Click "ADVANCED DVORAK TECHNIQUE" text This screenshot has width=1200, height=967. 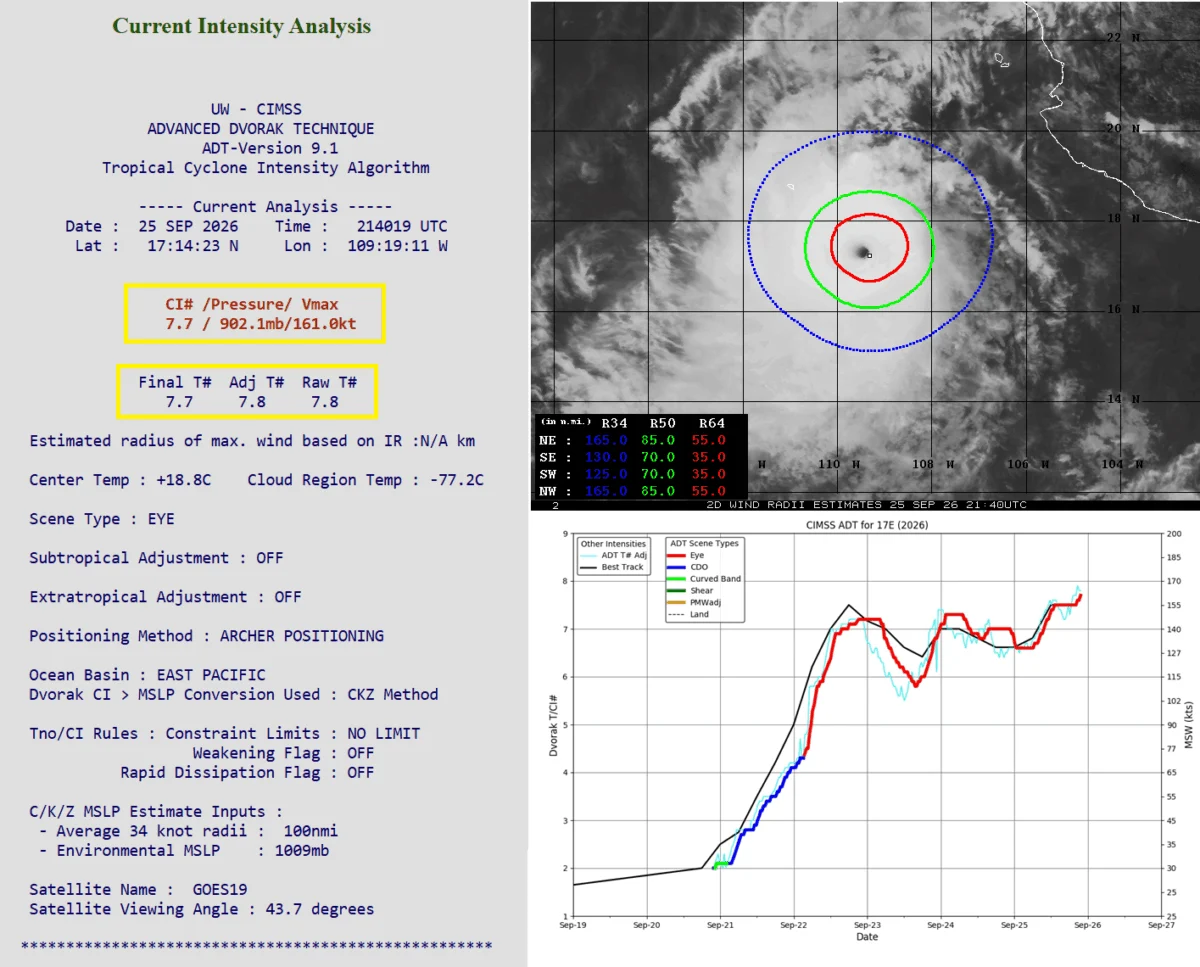[x=261, y=129]
